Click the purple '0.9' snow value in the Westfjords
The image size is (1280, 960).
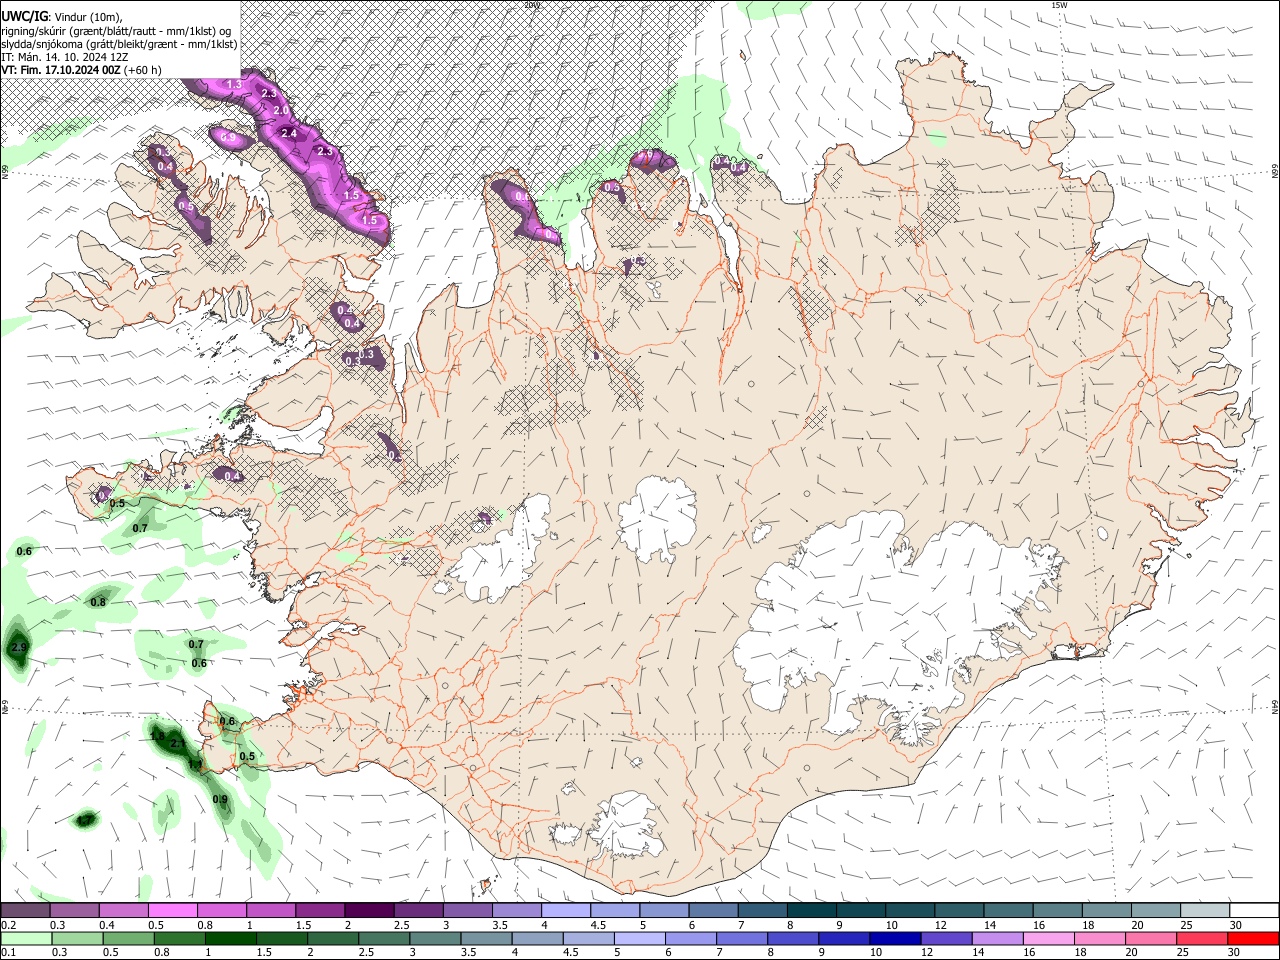coord(229,137)
